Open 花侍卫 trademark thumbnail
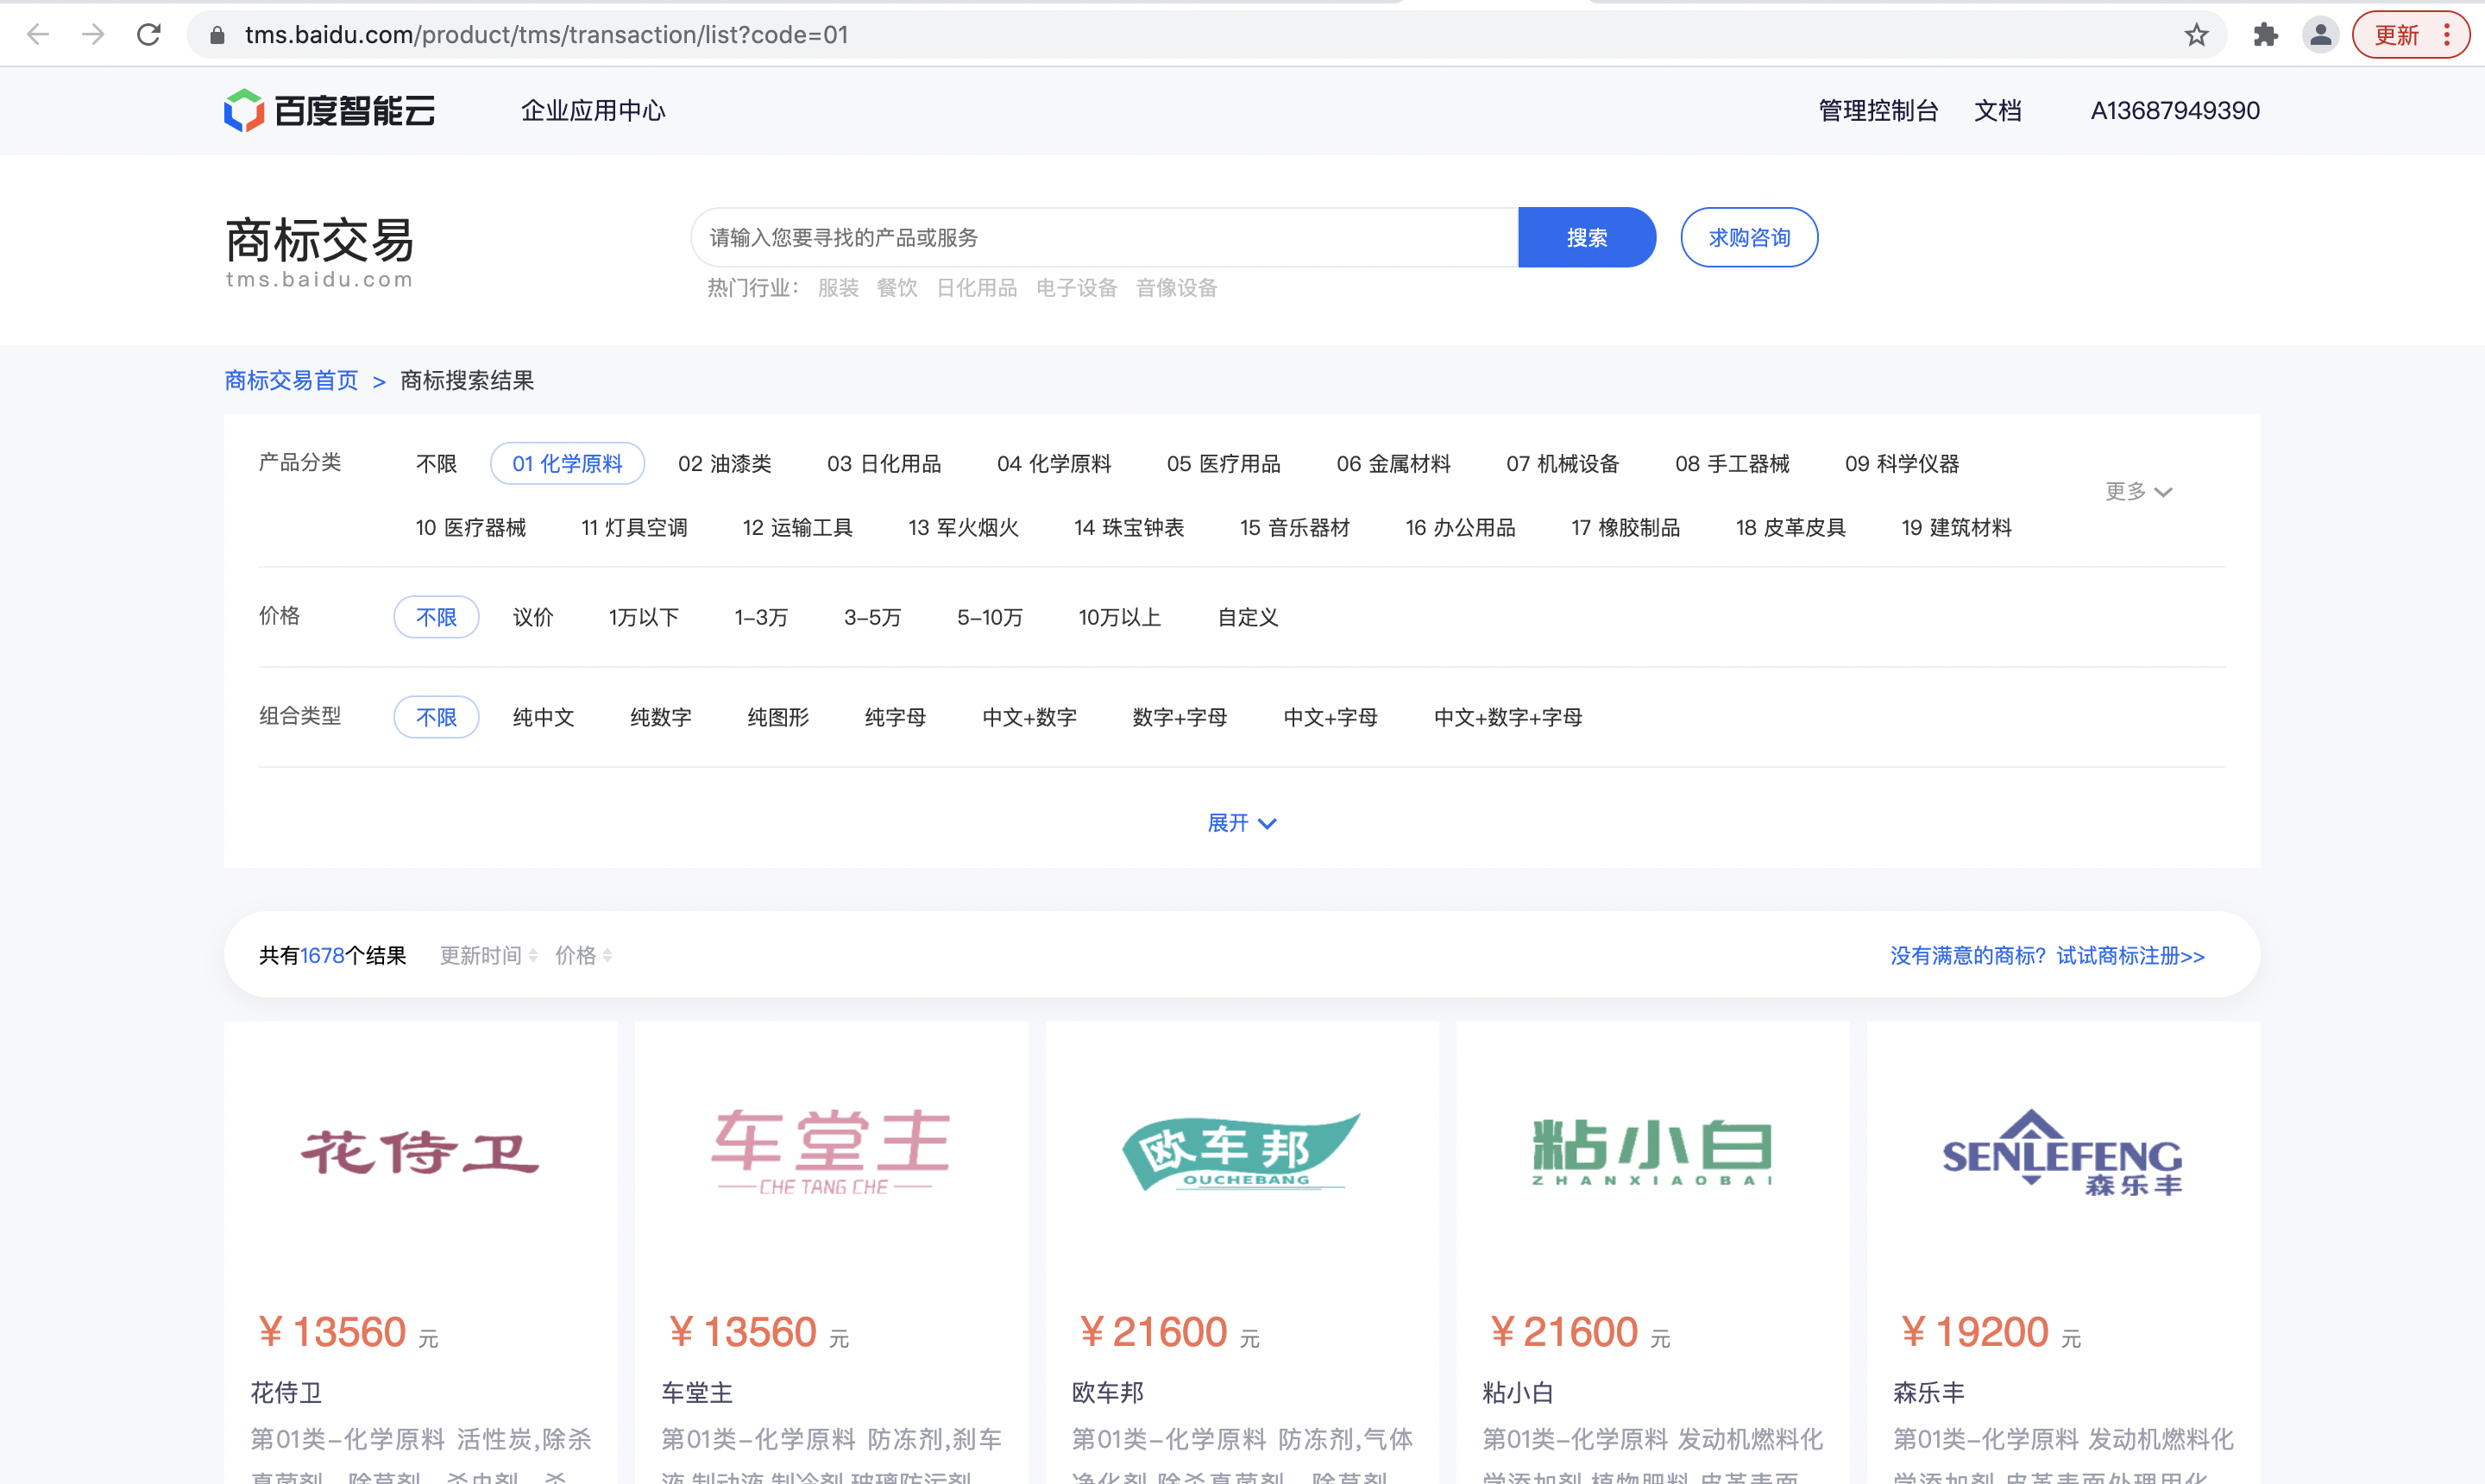Viewport: 2485px width, 1484px height. (x=420, y=1151)
